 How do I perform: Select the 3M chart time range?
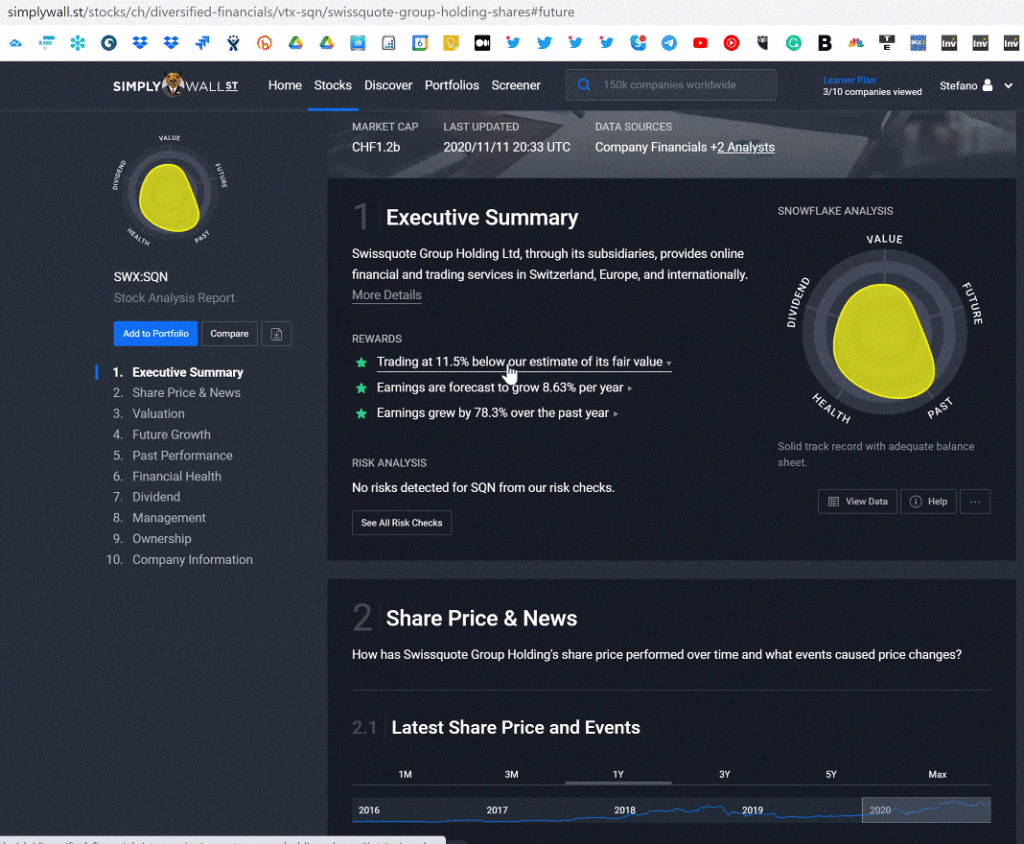[511, 775]
